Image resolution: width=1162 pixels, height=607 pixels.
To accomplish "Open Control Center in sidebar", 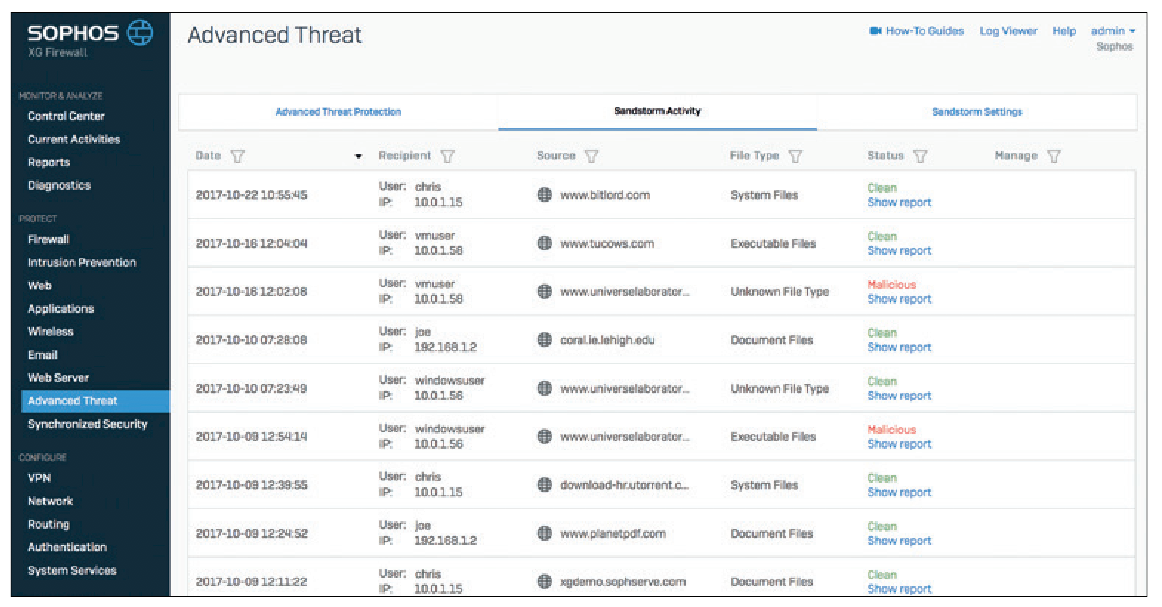I will coord(66,116).
